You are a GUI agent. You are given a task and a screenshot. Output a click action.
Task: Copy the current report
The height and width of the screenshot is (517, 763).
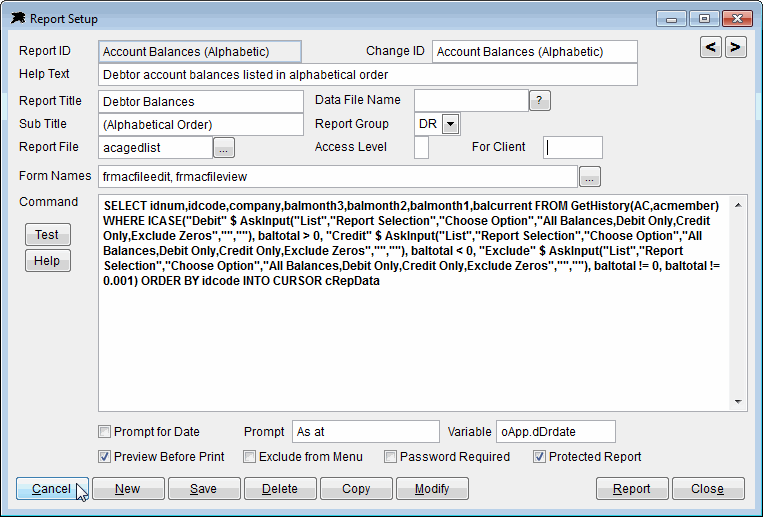click(356, 489)
